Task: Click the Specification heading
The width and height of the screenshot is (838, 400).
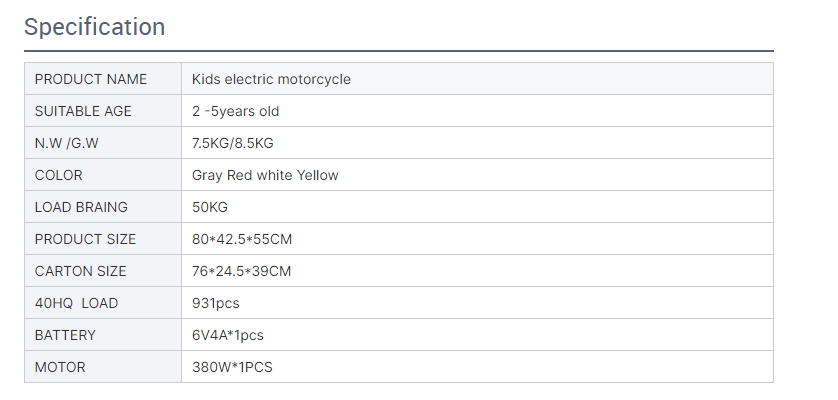Action: coord(94,27)
